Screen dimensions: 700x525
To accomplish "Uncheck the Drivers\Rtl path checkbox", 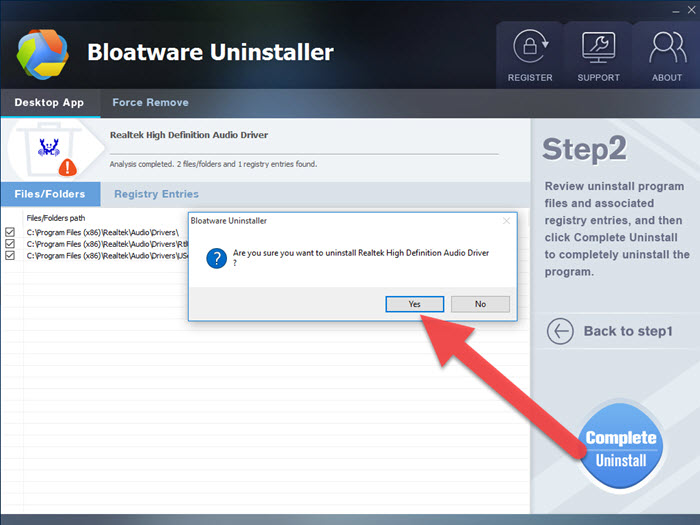I will (x=10, y=244).
